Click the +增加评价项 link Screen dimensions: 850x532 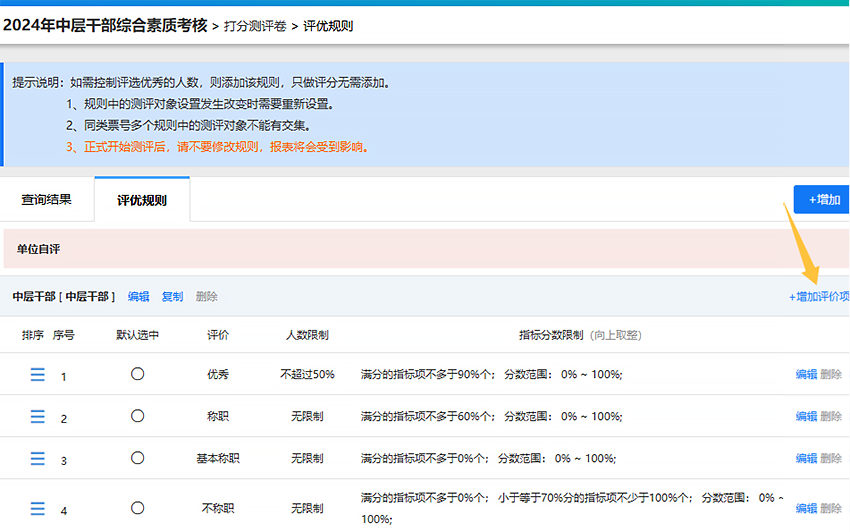point(819,297)
